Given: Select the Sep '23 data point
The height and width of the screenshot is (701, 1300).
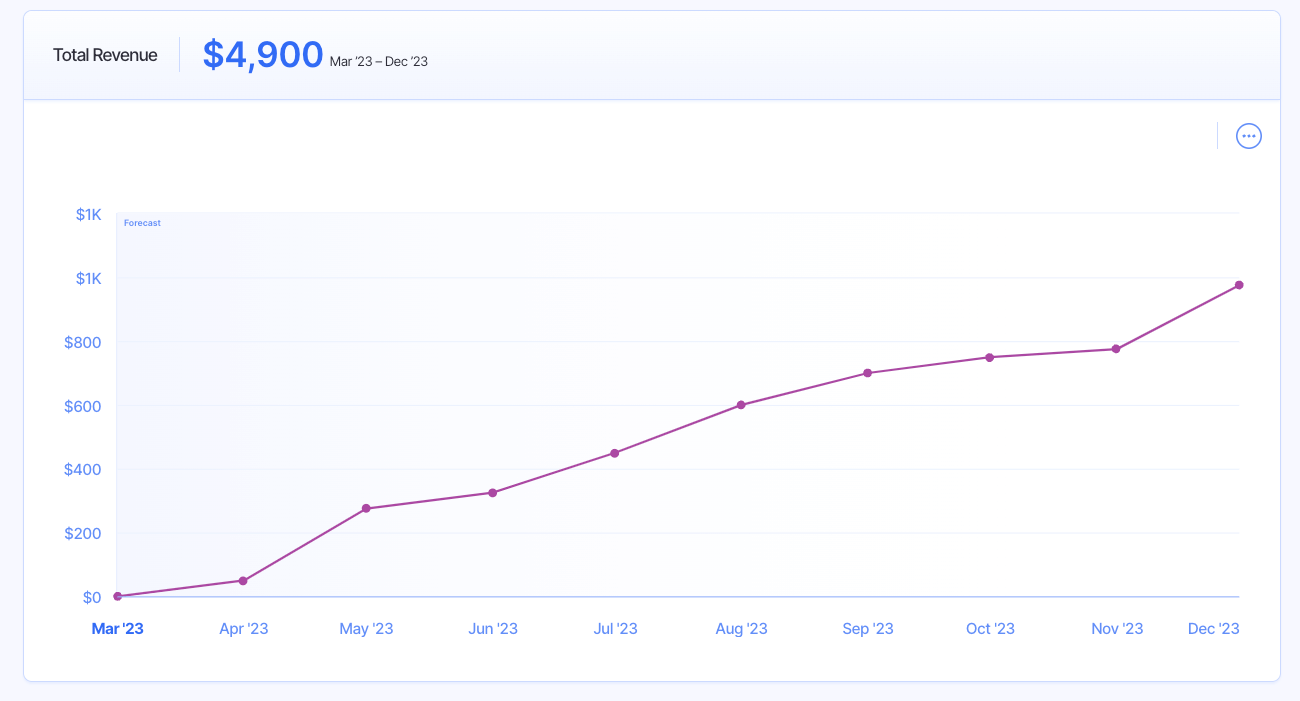Looking at the screenshot, I should click(x=867, y=372).
